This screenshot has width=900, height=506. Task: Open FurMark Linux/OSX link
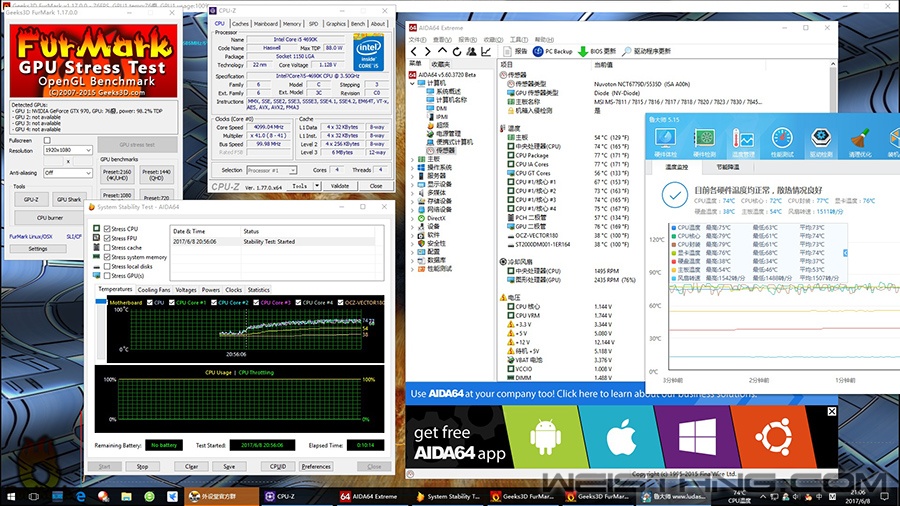click(31, 236)
